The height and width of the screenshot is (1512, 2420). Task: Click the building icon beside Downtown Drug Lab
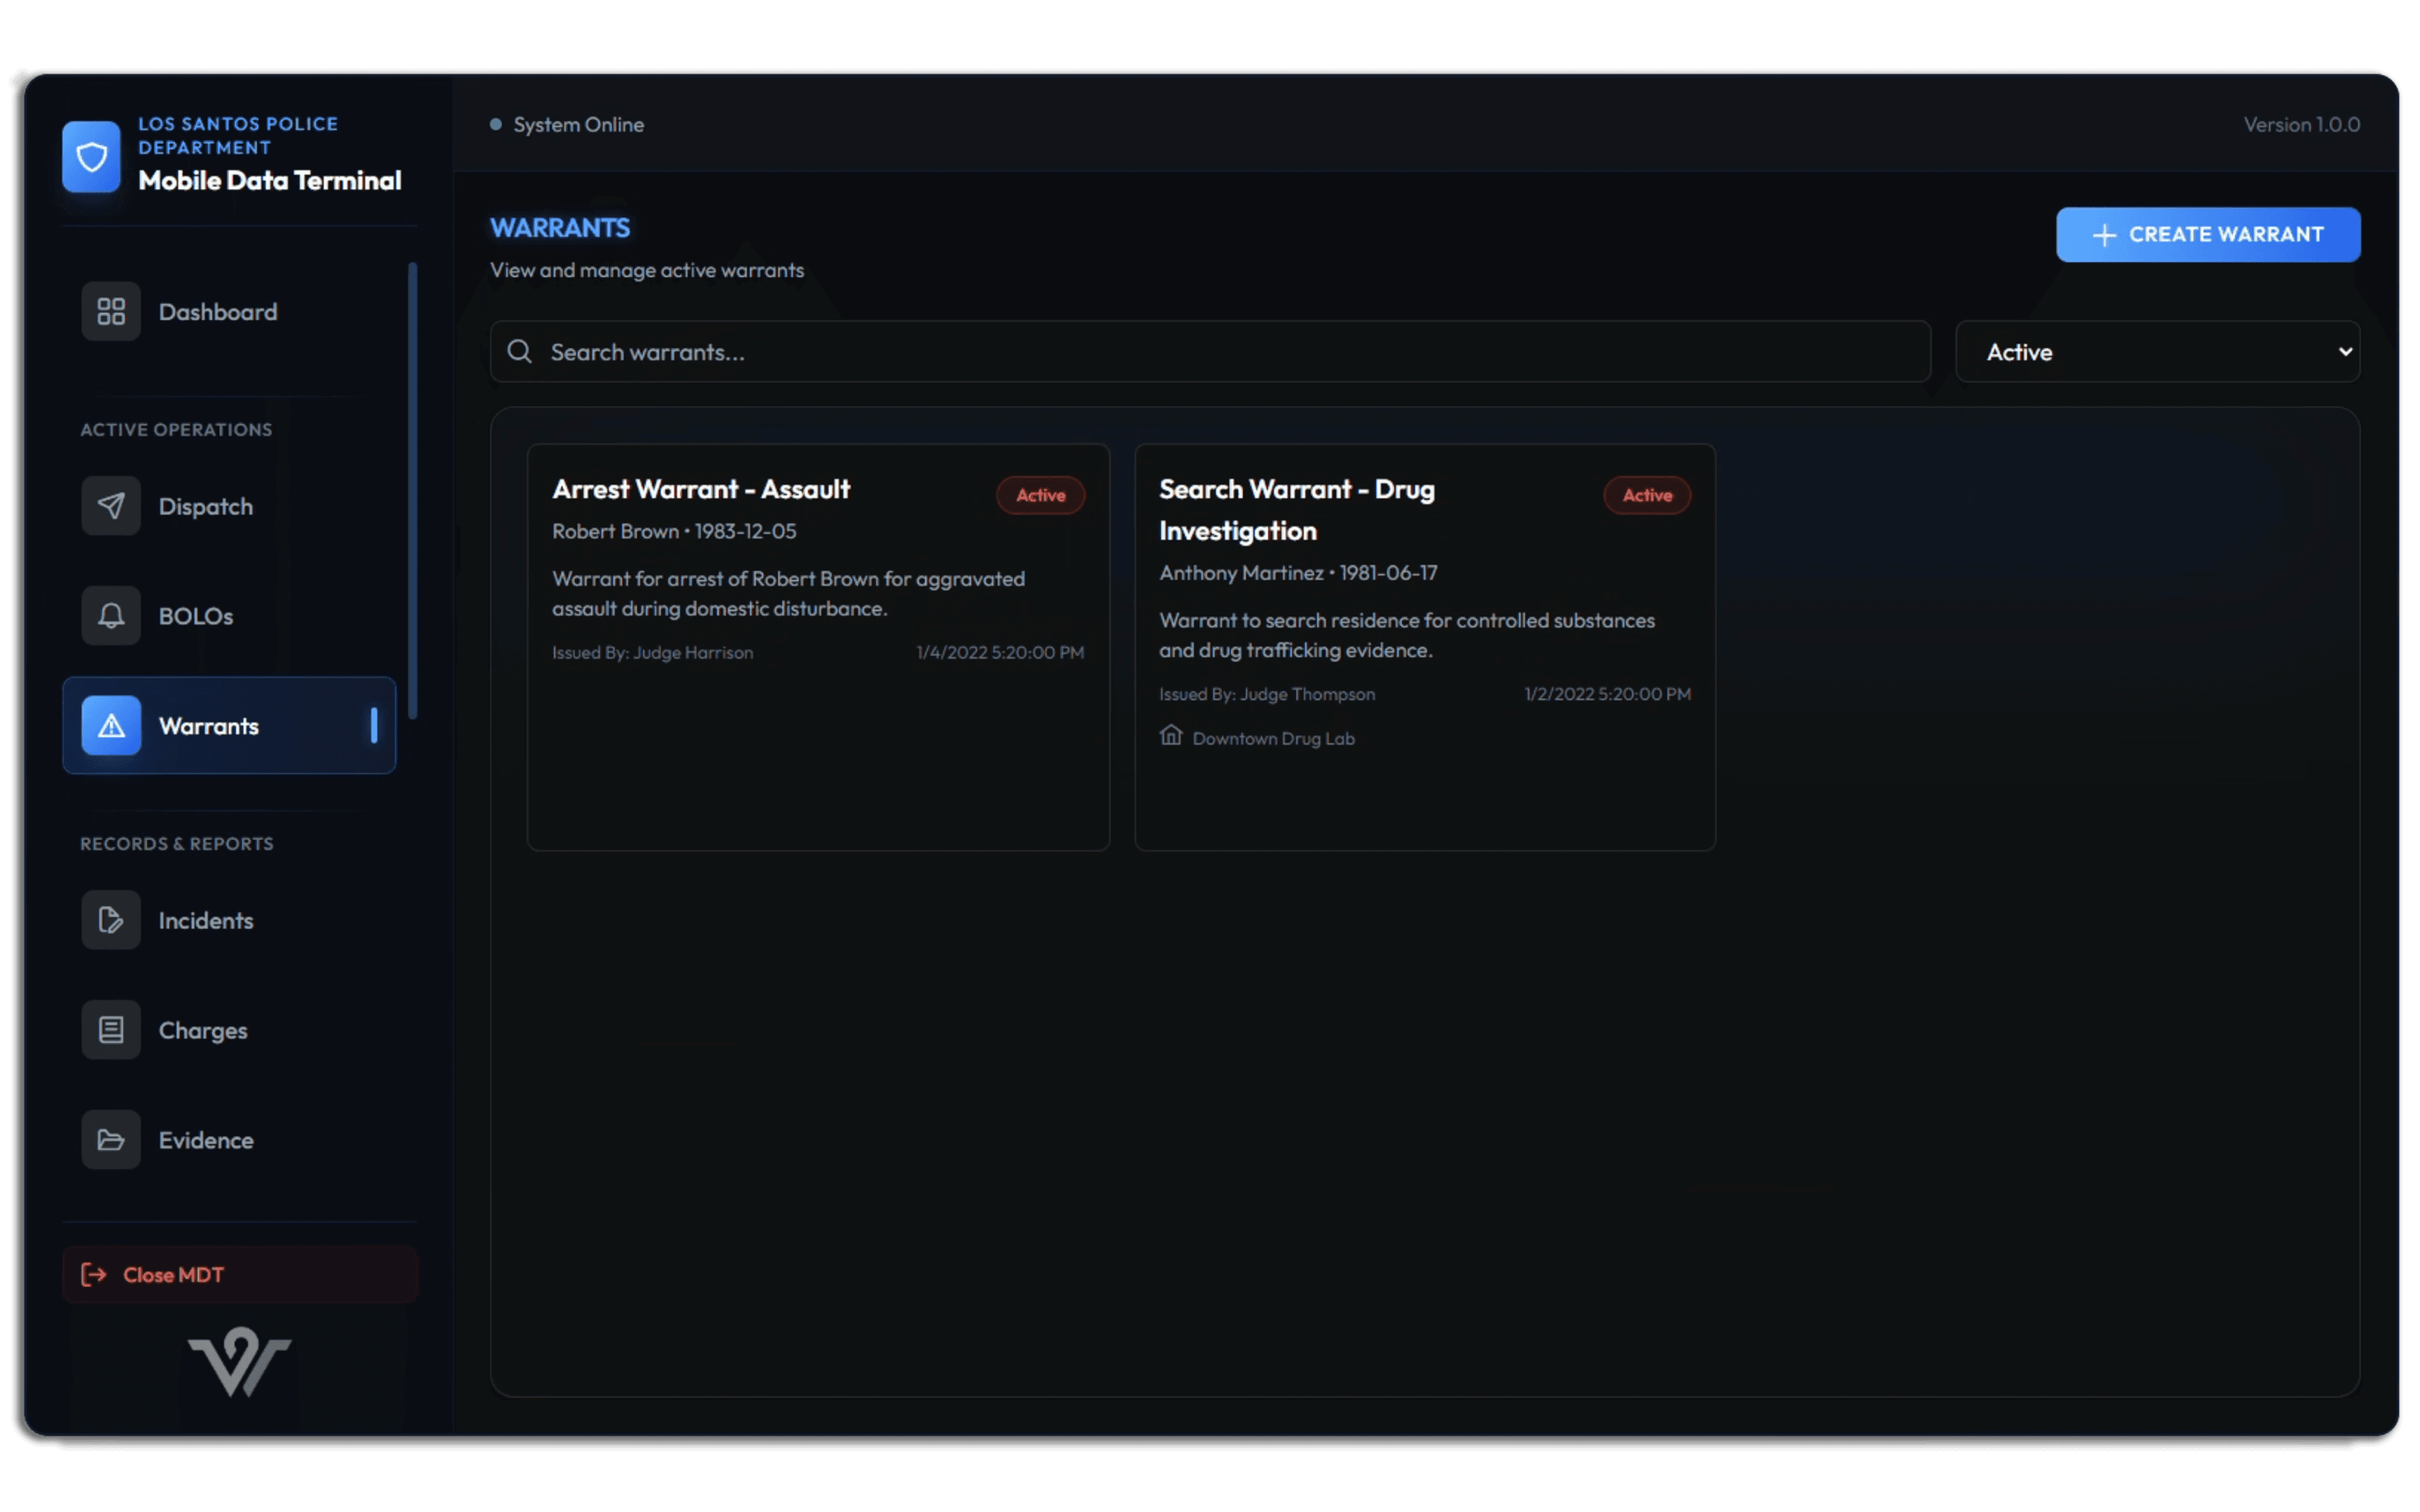pyautogui.click(x=1171, y=736)
